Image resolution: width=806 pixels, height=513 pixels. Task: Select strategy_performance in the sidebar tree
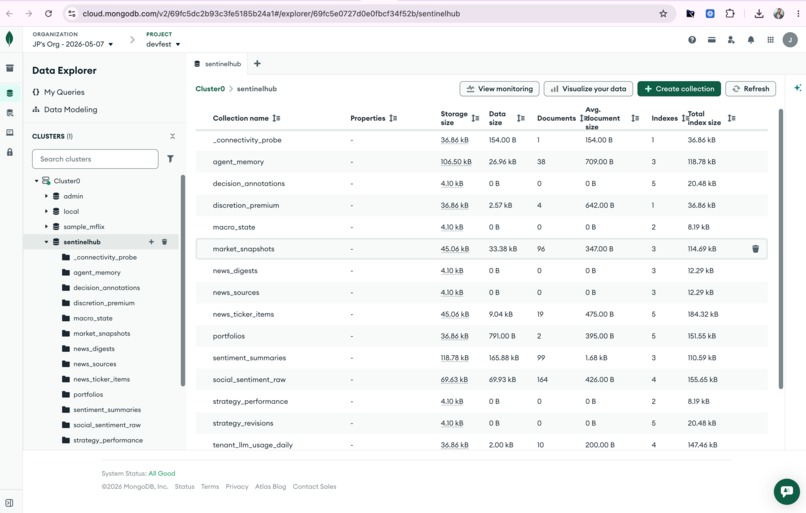tap(108, 440)
